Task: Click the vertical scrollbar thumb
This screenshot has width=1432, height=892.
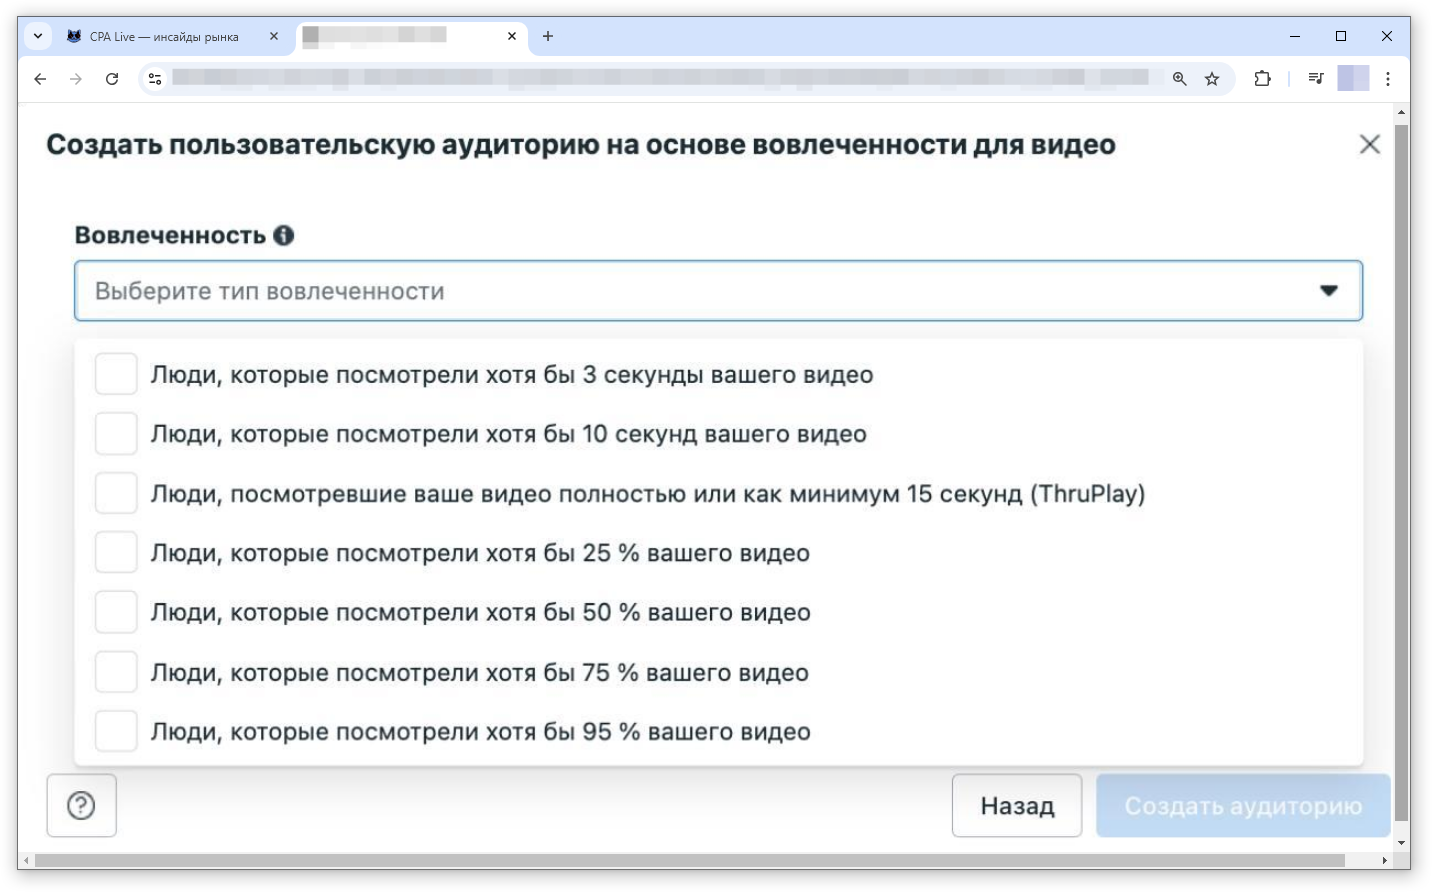Action: coord(1402,472)
